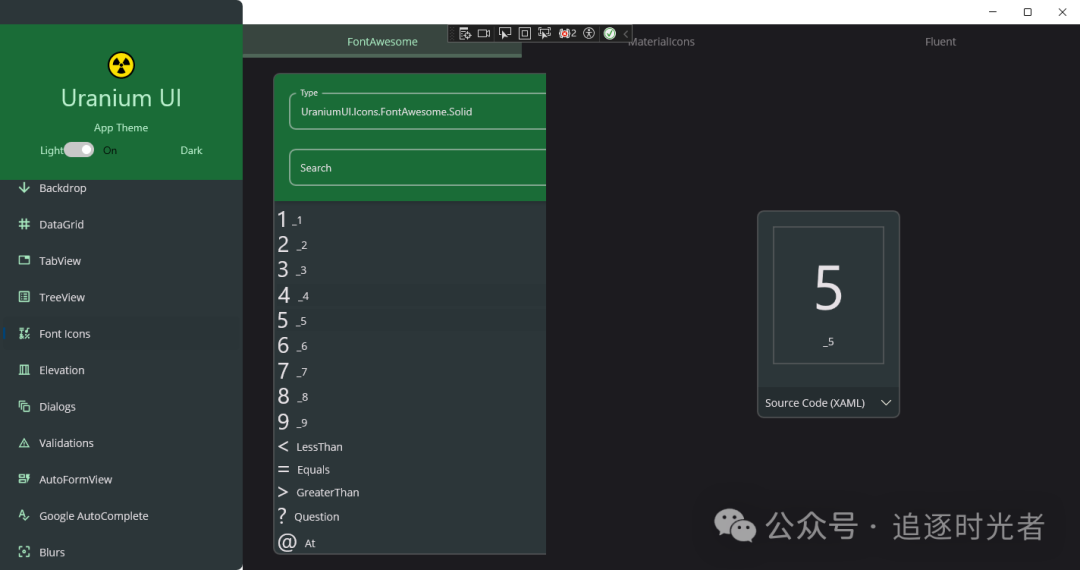
Task: Open AutoFormView page in sidebar
Action: click(x=121, y=480)
